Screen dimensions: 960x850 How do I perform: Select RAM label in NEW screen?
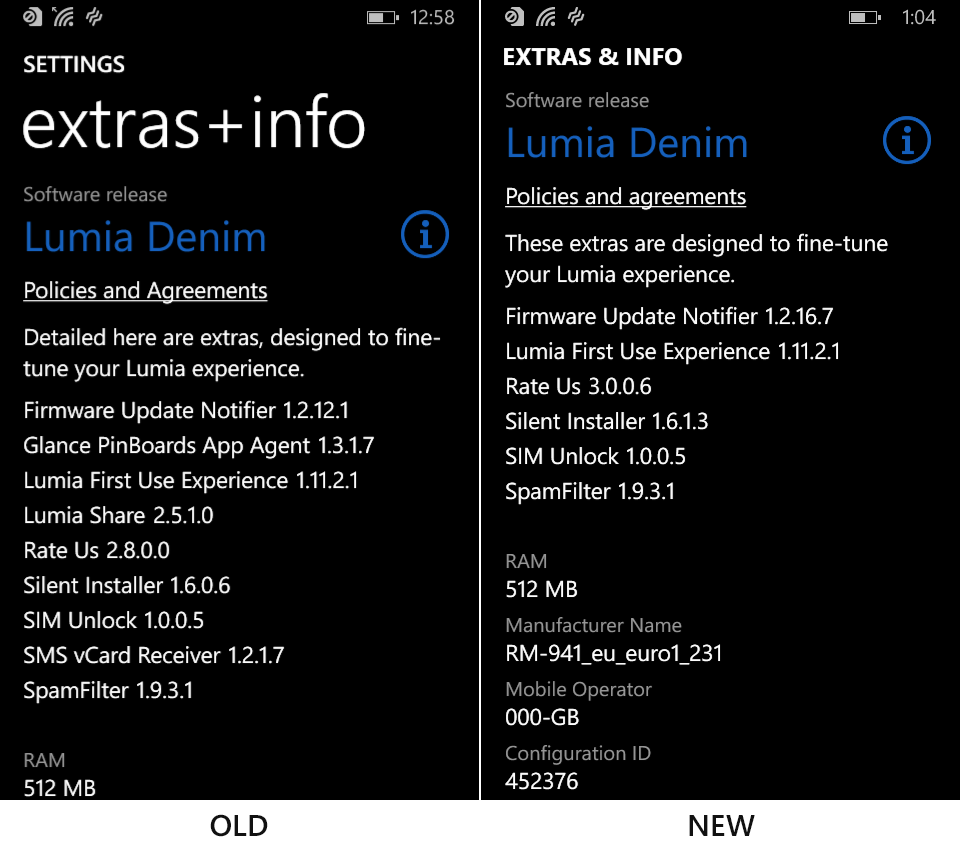point(526,562)
